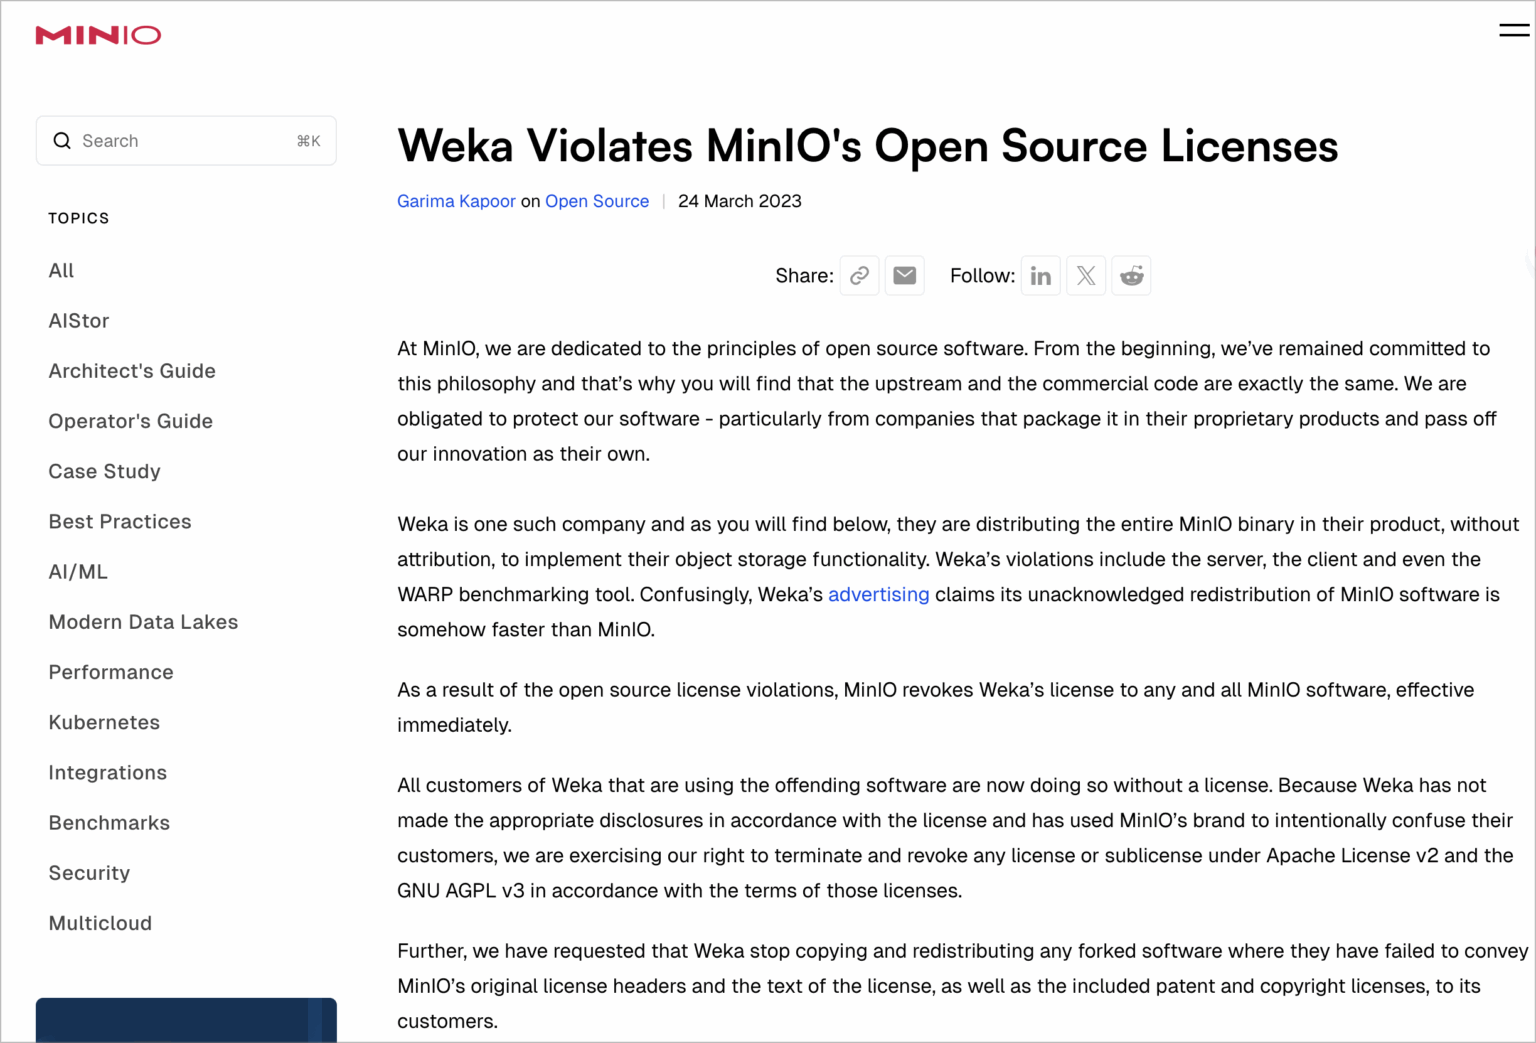1536x1043 pixels.
Task: Follow MinIO on Reddit
Action: click(x=1131, y=275)
